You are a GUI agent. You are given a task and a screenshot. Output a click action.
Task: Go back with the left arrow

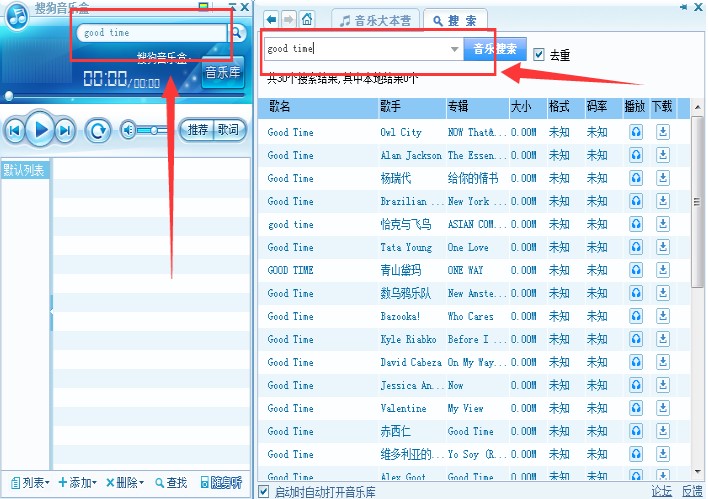(x=271, y=19)
